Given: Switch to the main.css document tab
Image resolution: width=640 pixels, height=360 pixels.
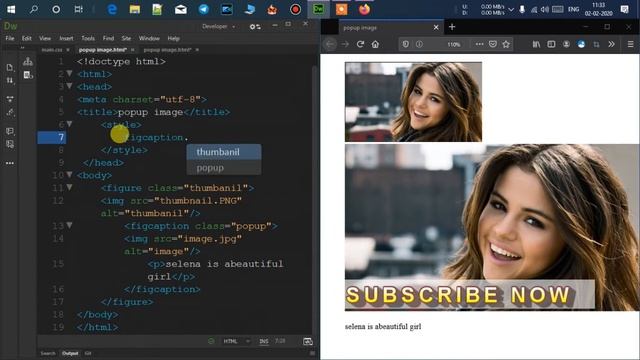Looking at the screenshot, I should tap(51, 50).
